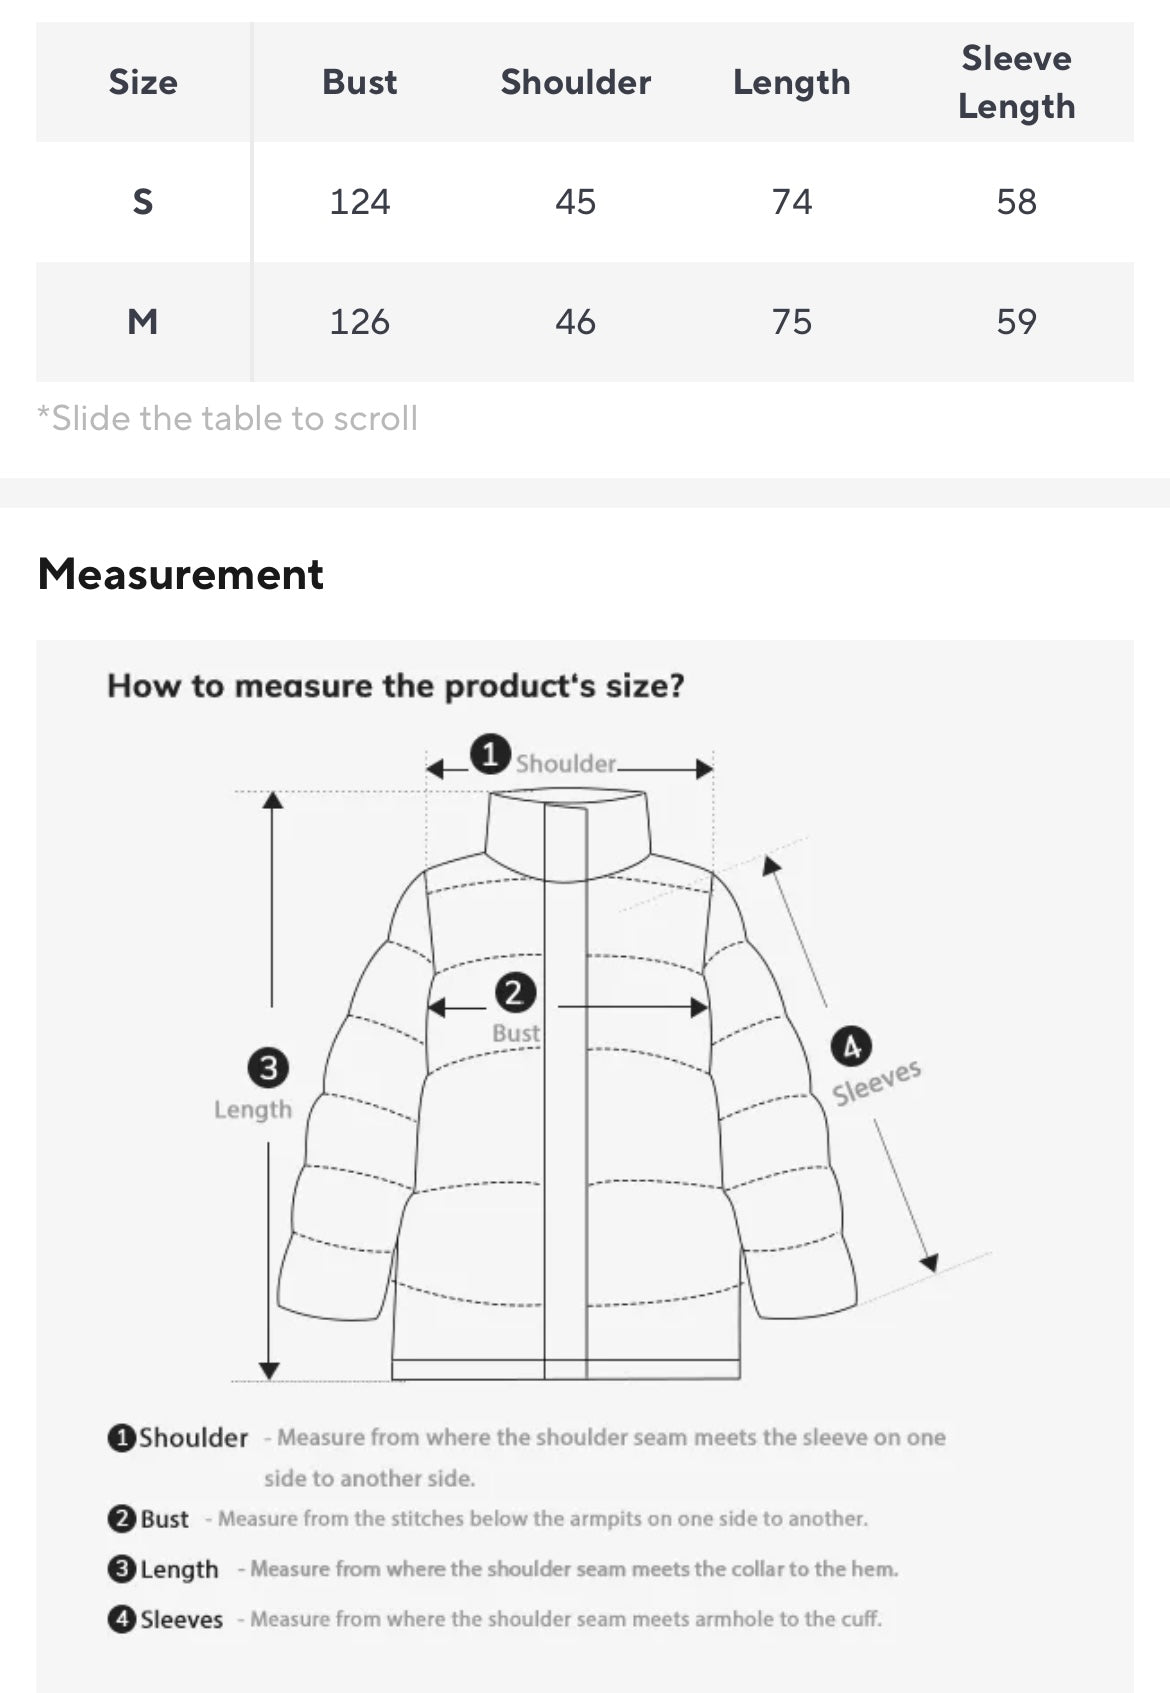The height and width of the screenshot is (1693, 1170).
Task: Click the number 4 bullet before the Sleeves description
Action: coord(121,1619)
